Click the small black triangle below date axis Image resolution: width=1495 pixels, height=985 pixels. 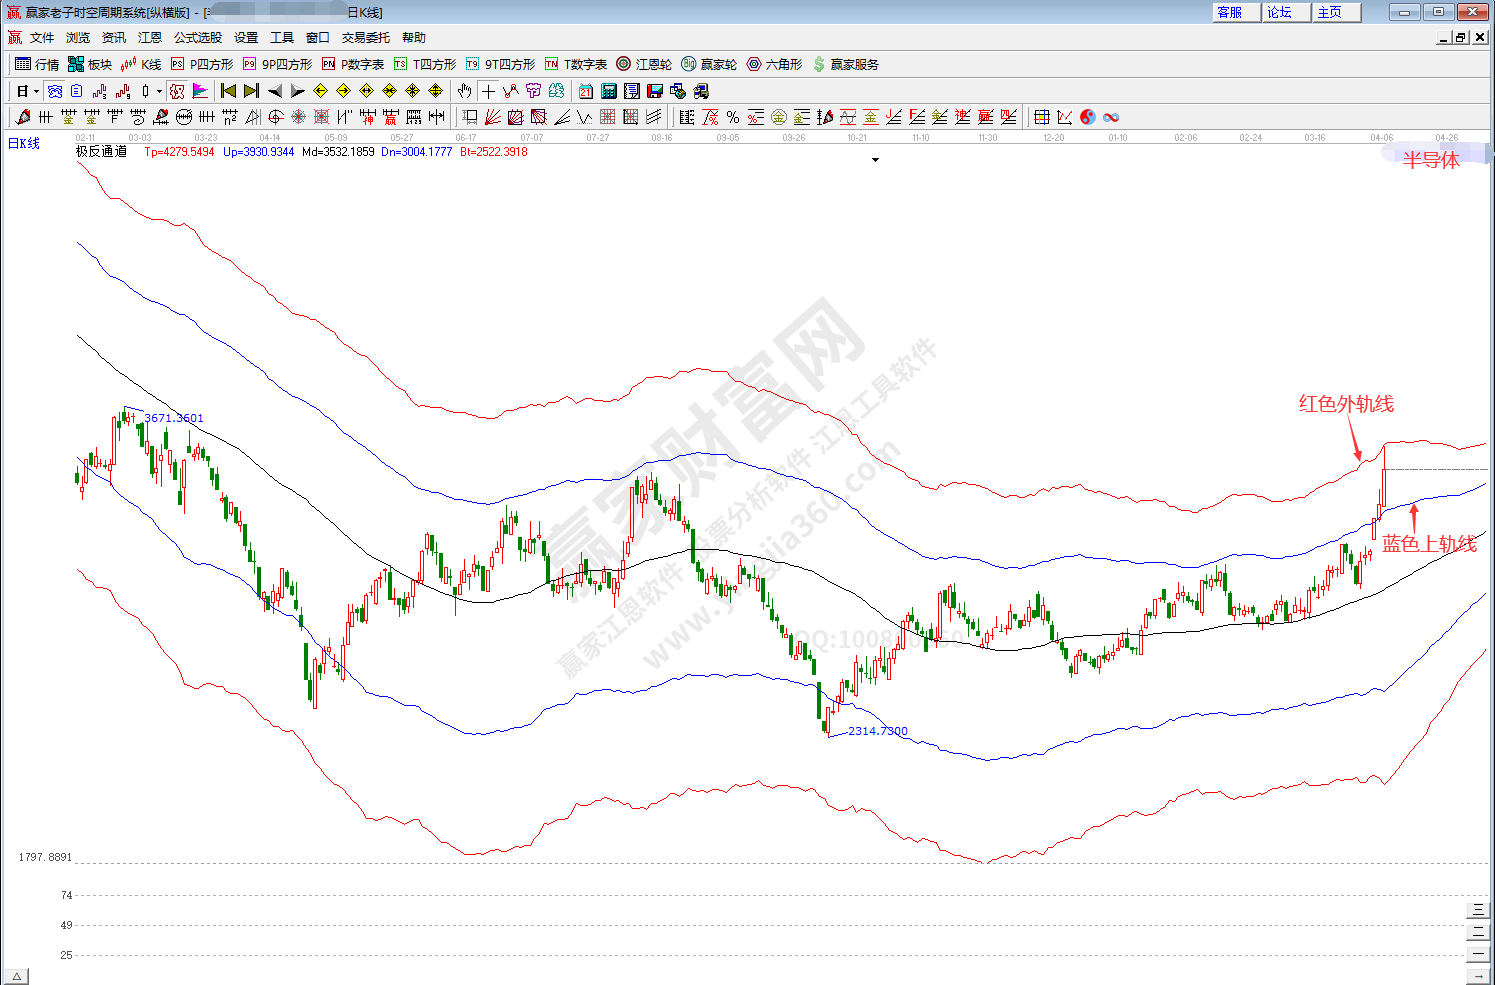click(875, 160)
